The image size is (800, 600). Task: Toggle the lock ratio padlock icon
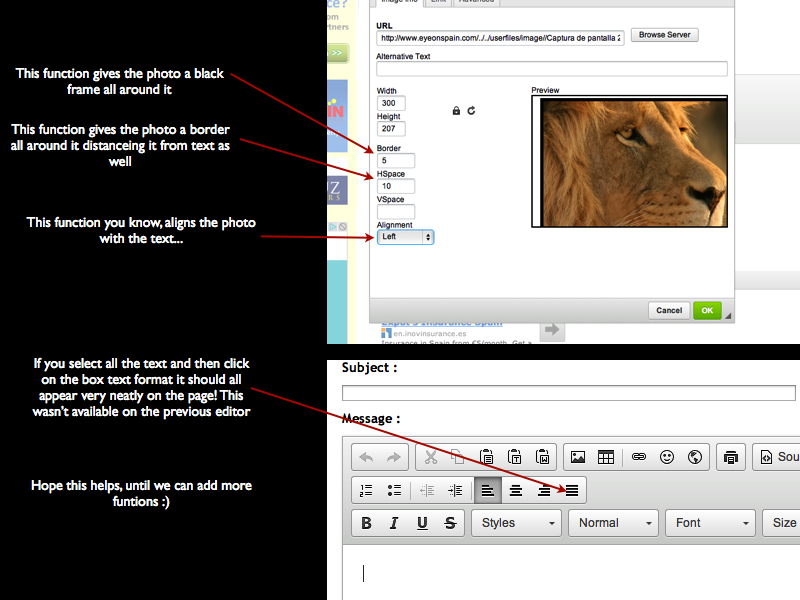pos(456,111)
